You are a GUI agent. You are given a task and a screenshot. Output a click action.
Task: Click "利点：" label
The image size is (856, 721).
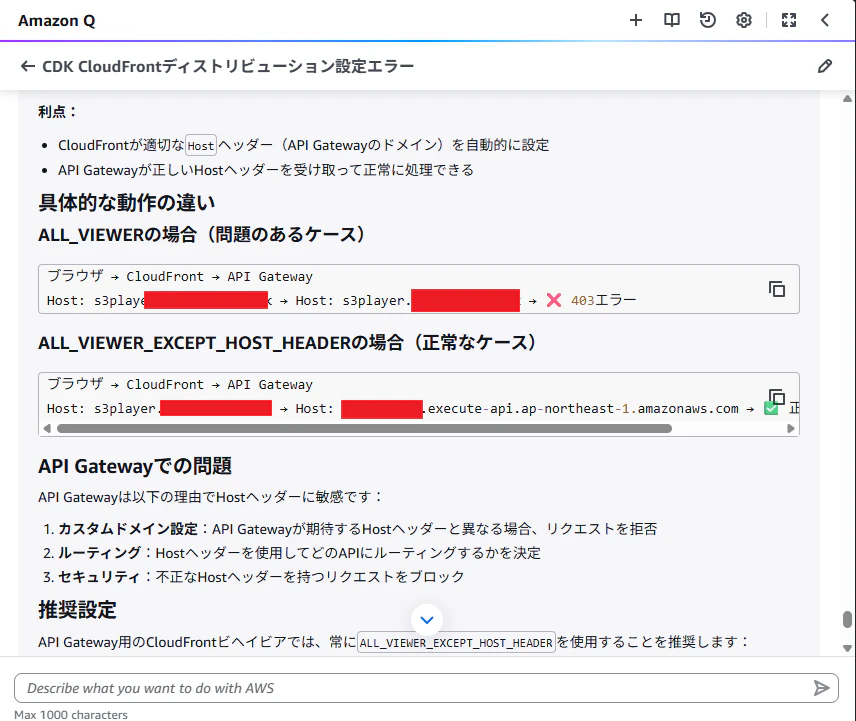coord(58,112)
